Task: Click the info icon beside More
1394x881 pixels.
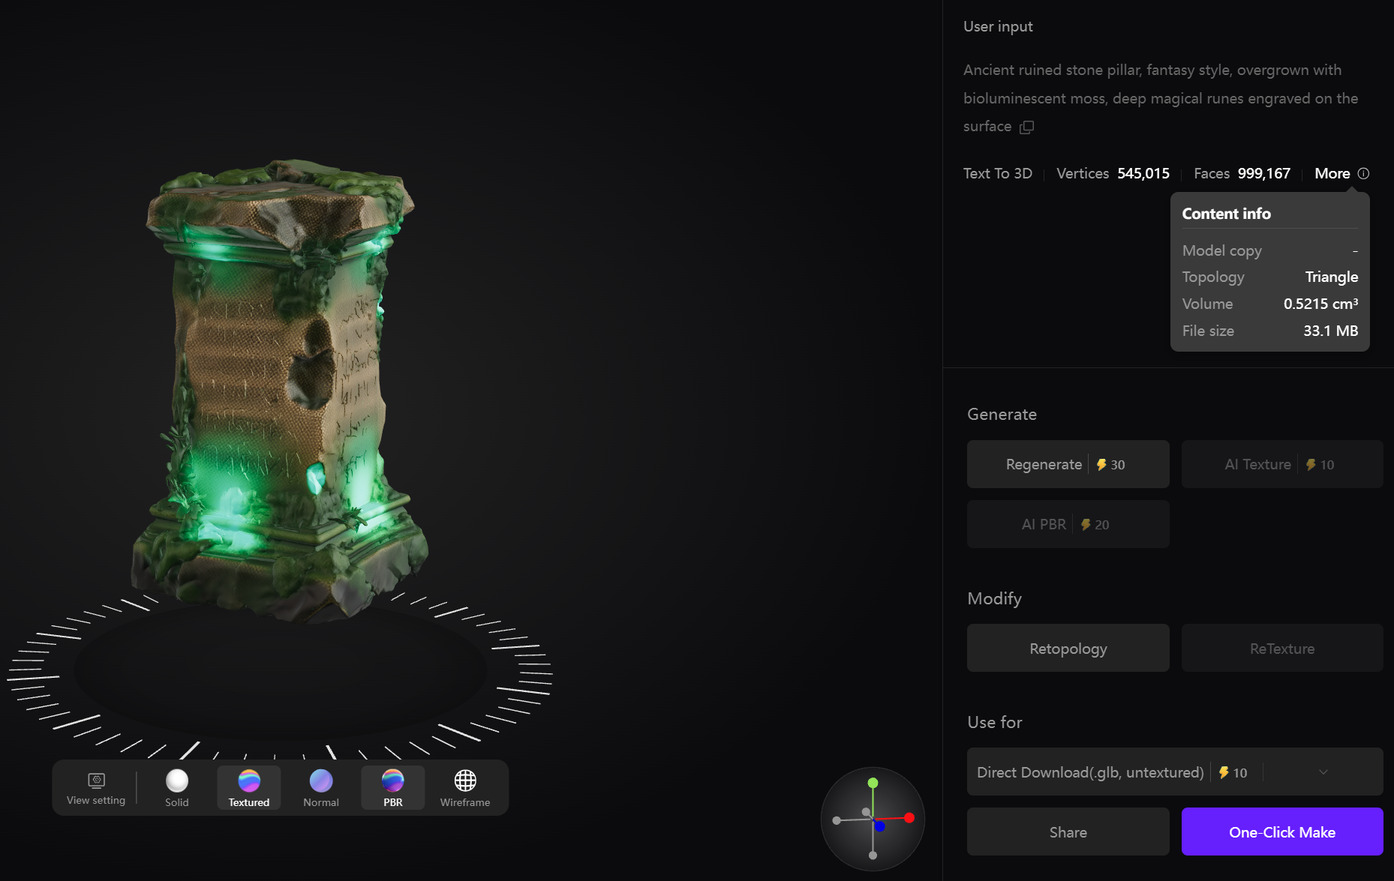Action: [1365, 173]
